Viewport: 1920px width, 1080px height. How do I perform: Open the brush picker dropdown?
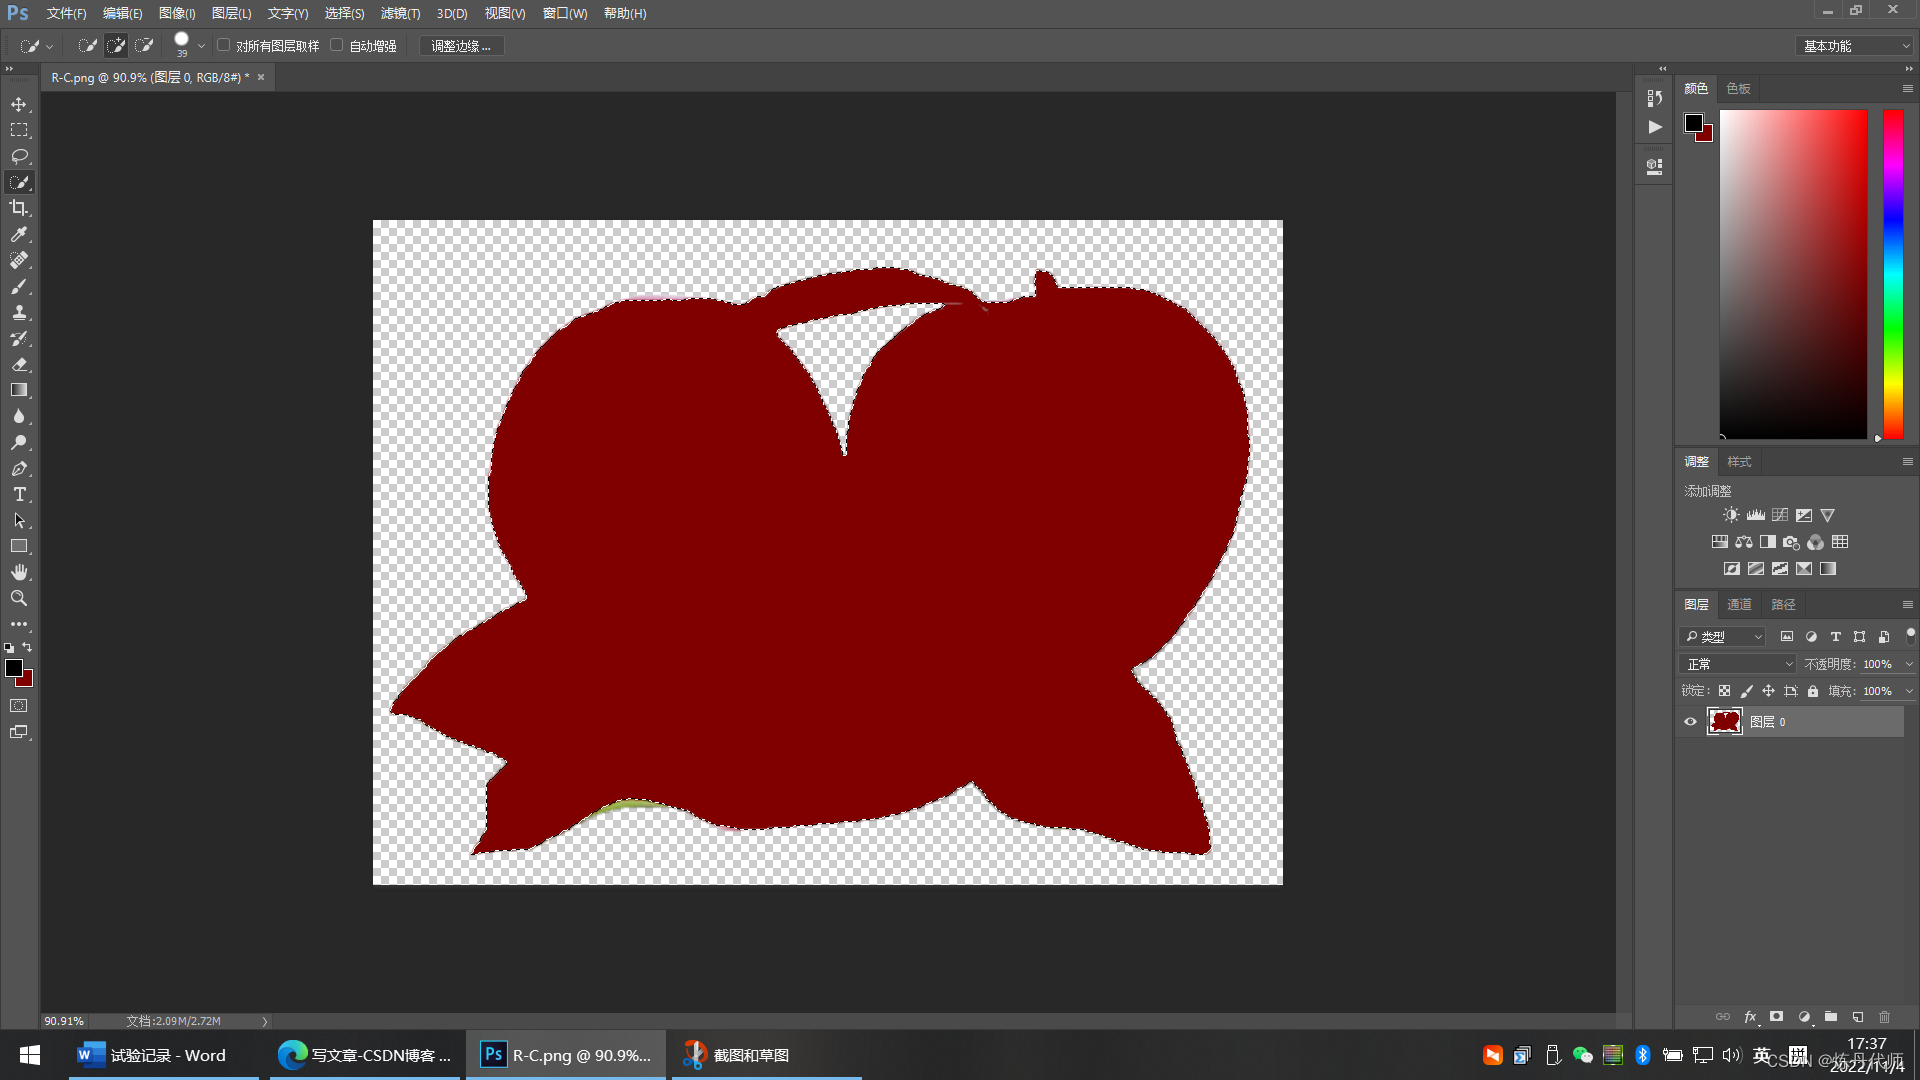(x=201, y=46)
